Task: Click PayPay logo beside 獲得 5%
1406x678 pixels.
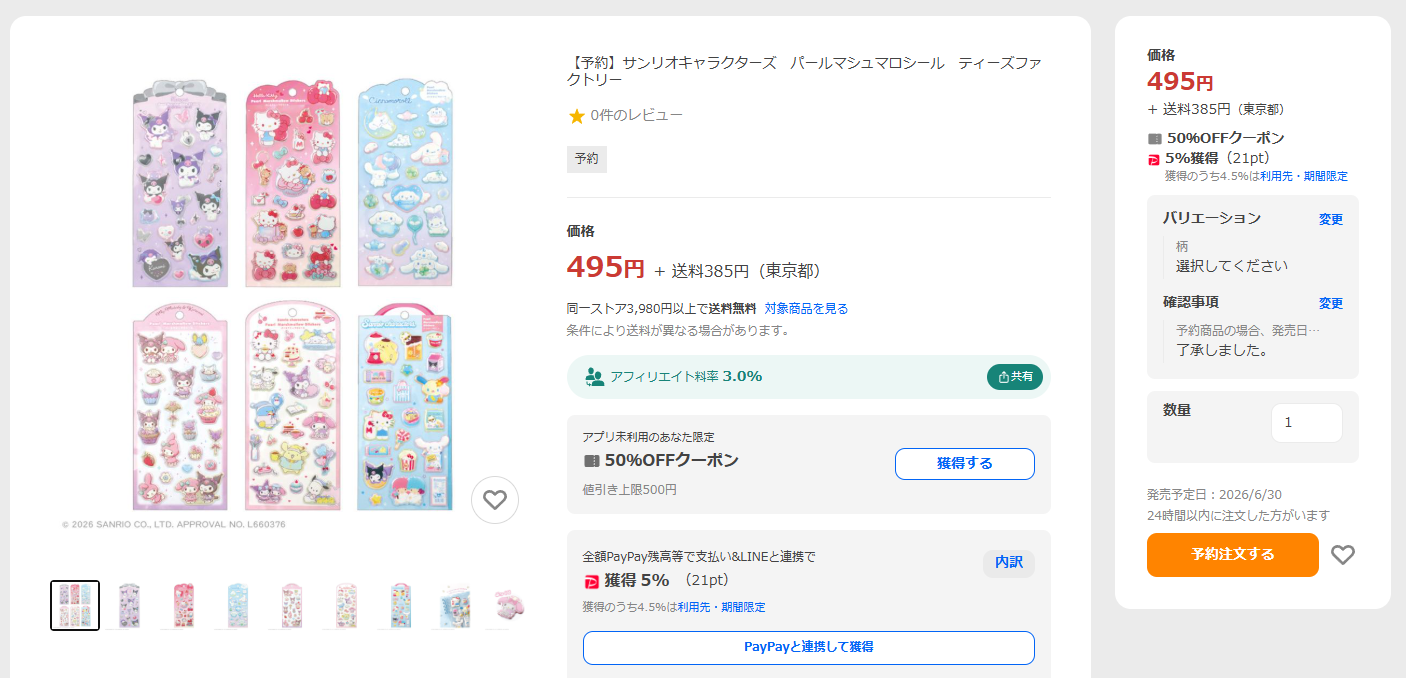Action: (x=592, y=581)
